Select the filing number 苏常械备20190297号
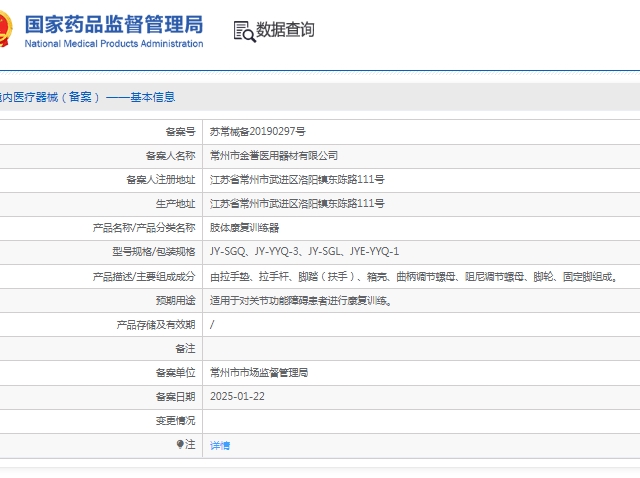Image resolution: width=640 pixels, height=478 pixels. pos(258,131)
